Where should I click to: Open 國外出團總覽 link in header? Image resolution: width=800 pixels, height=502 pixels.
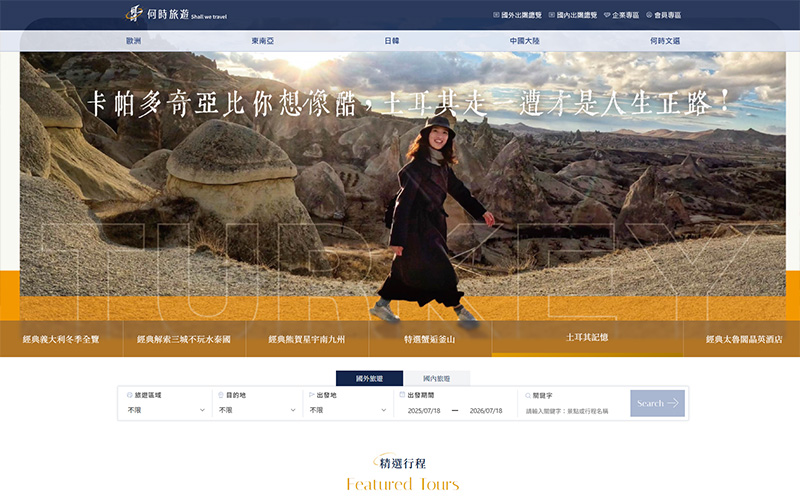(521, 15)
